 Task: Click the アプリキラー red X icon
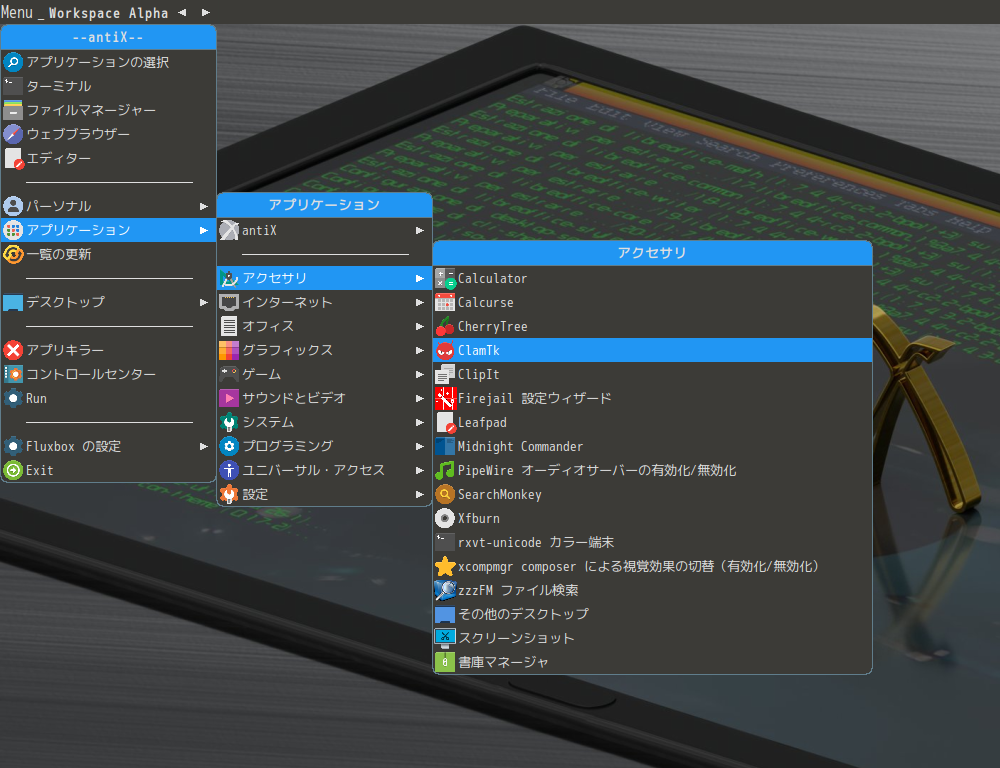click(x=13, y=350)
